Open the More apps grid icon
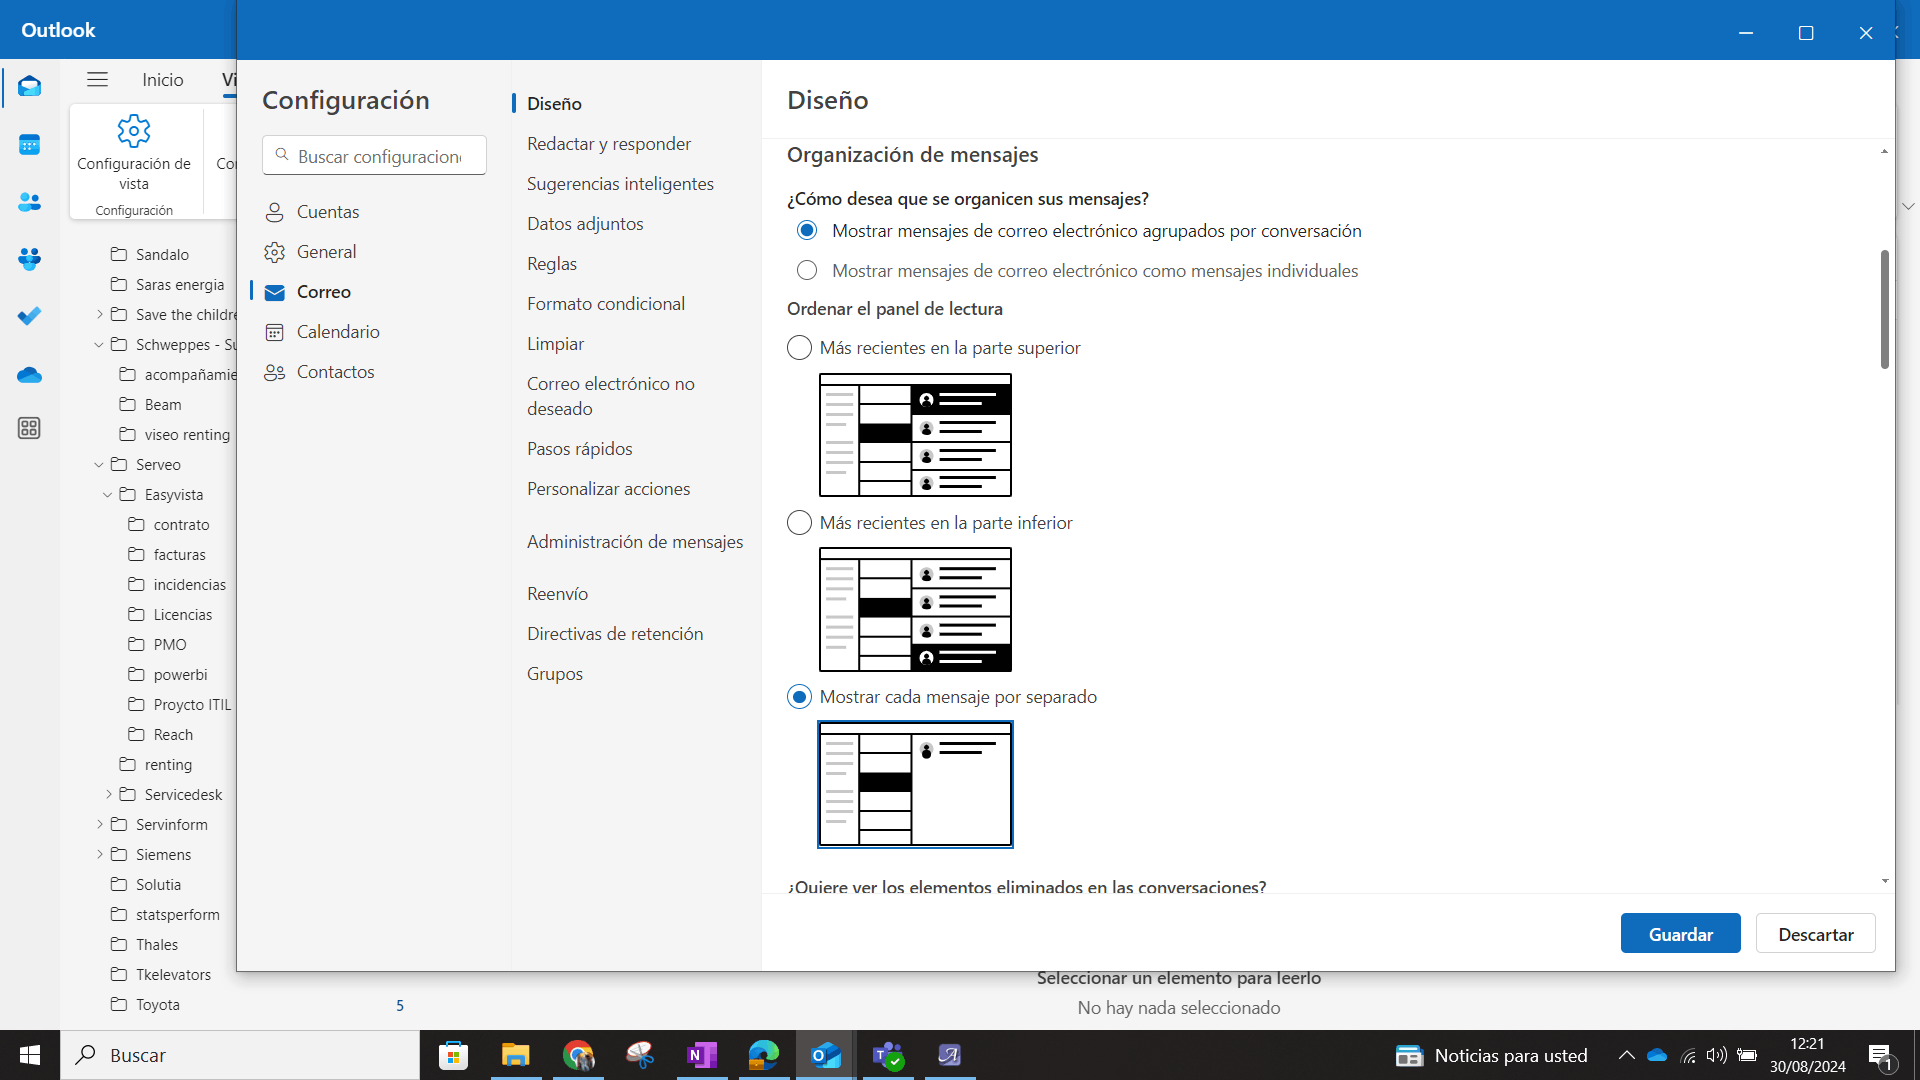The width and height of the screenshot is (1920, 1080). [x=29, y=428]
